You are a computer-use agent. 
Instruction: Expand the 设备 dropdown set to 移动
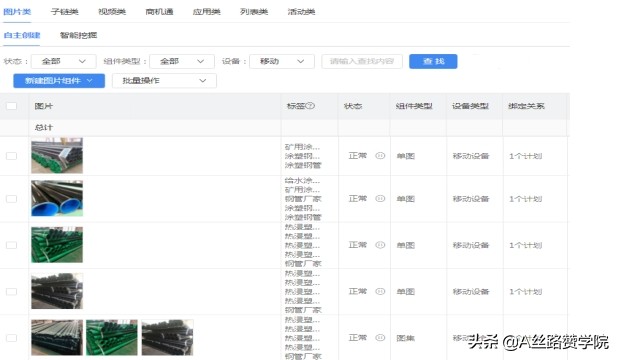[x=282, y=61]
